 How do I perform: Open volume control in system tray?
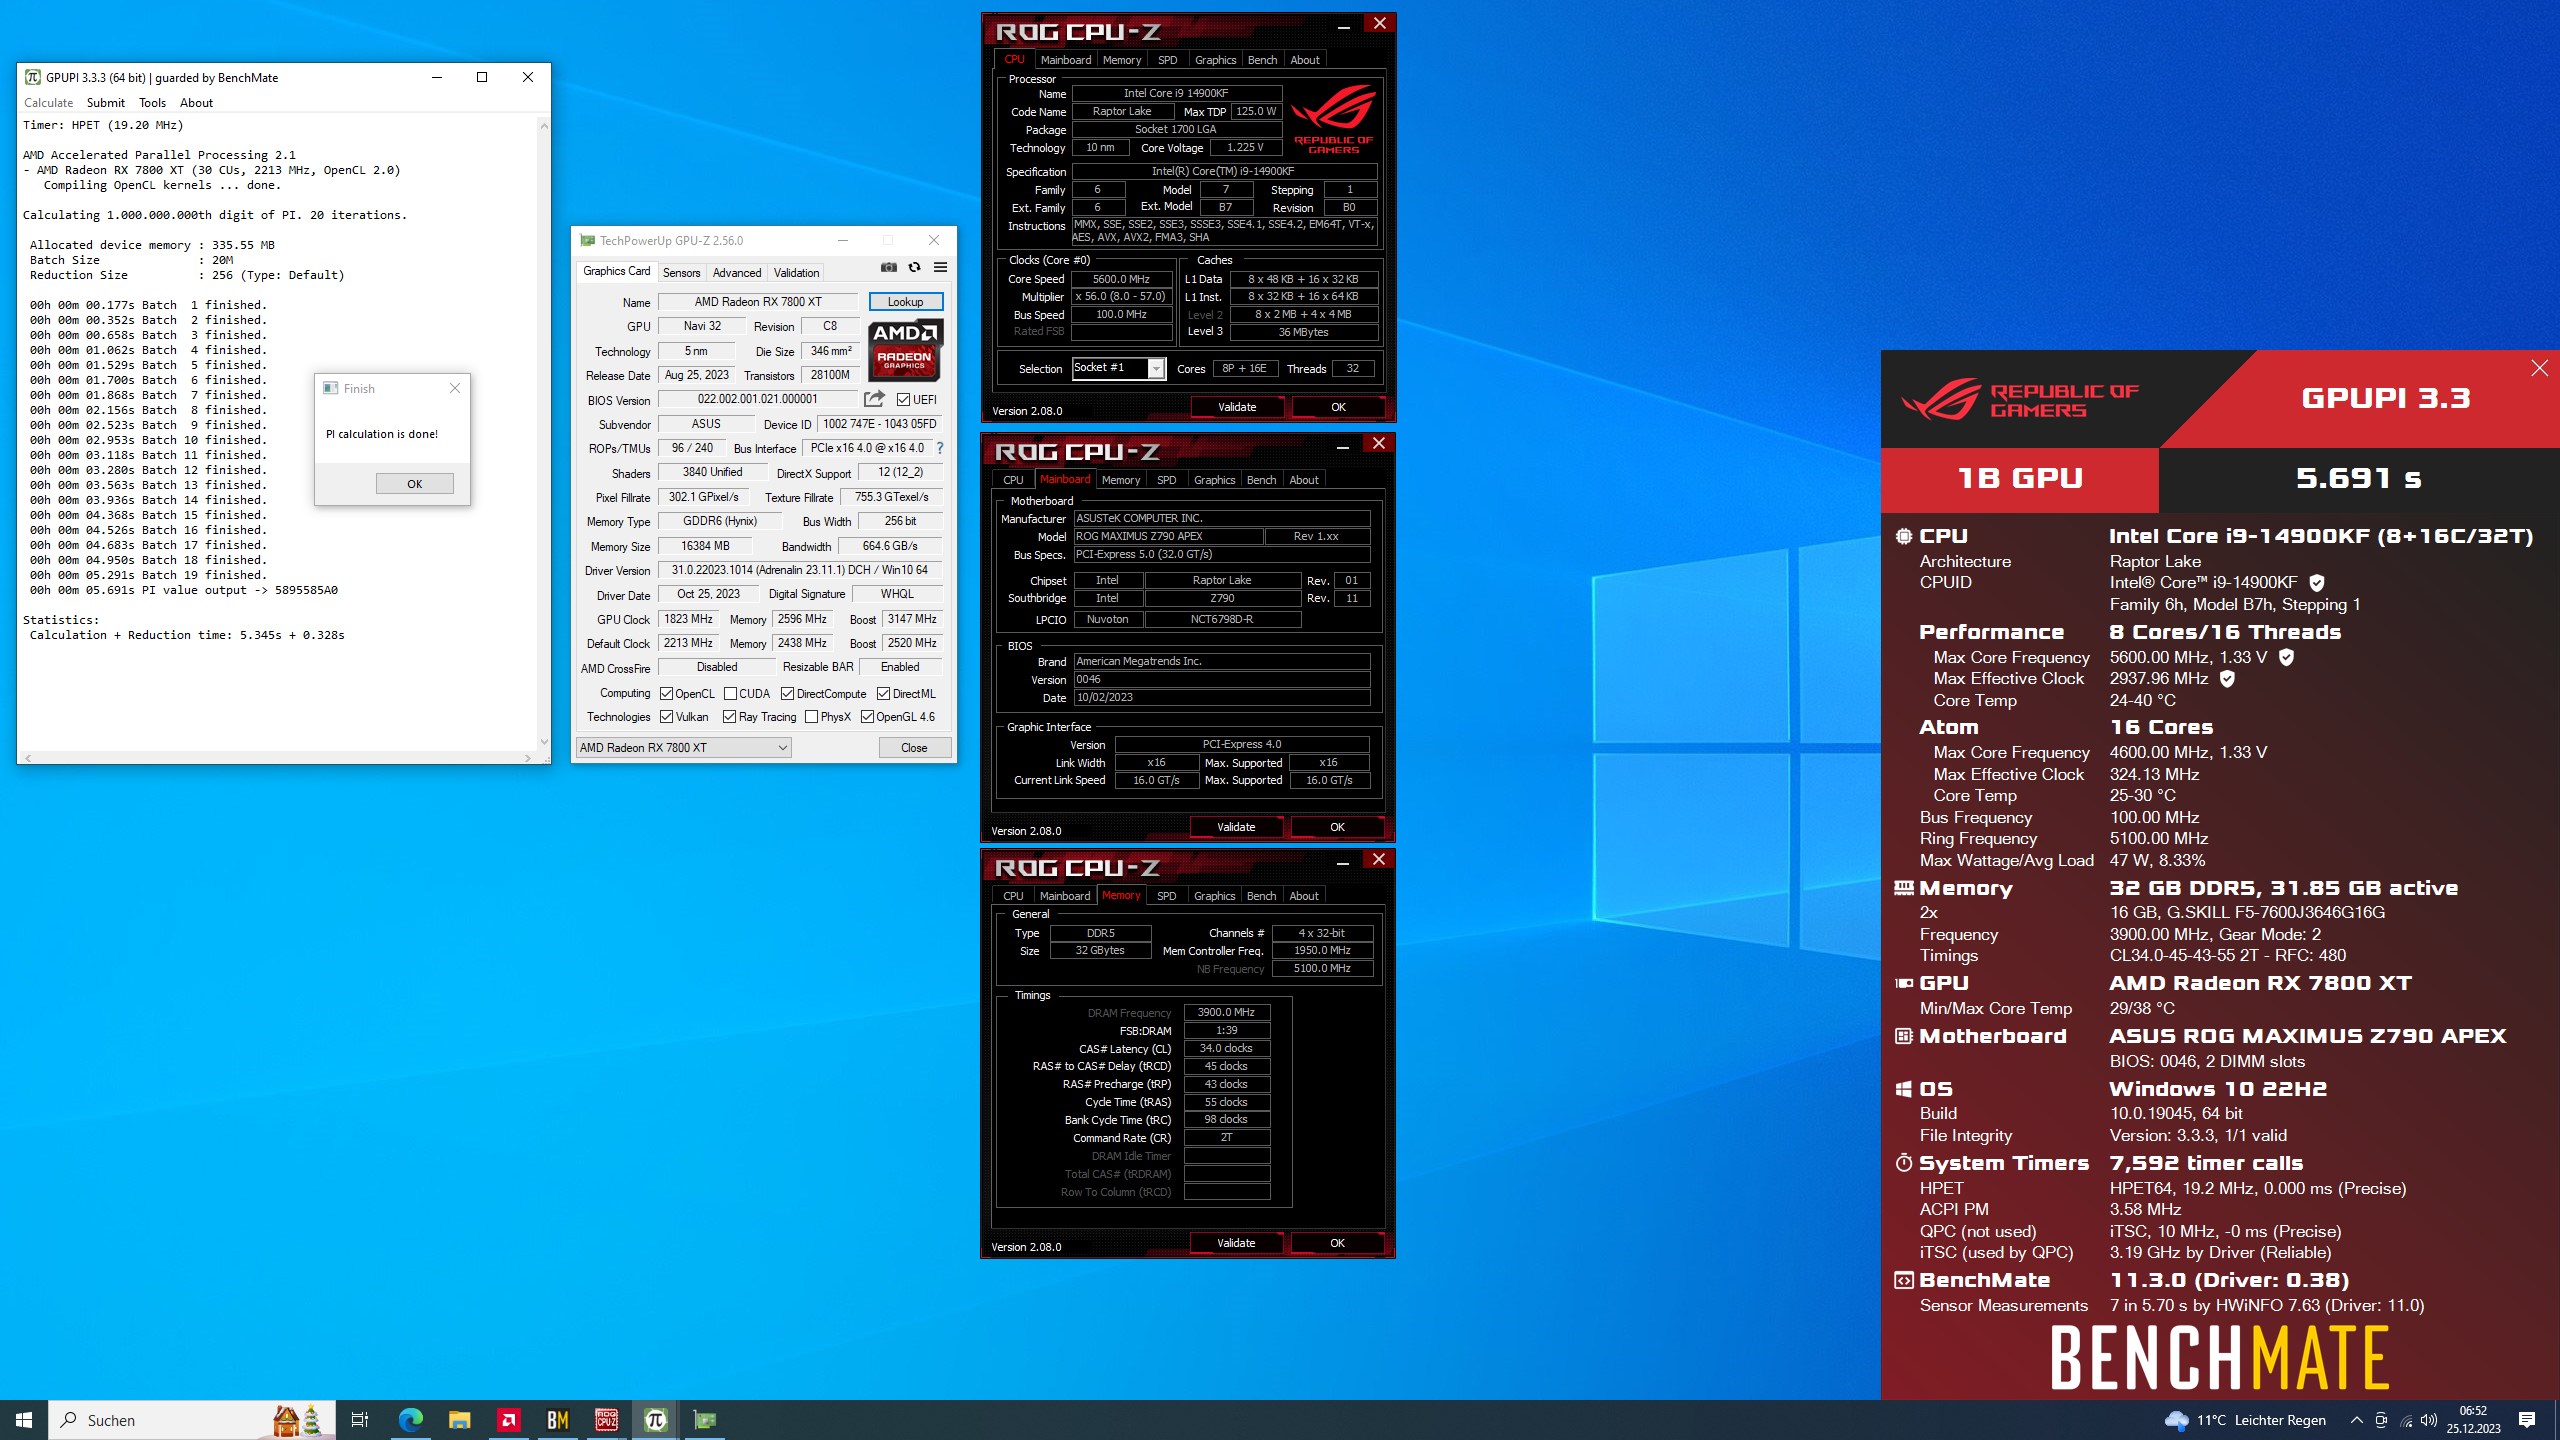pyautogui.click(x=2429, y=1420)
